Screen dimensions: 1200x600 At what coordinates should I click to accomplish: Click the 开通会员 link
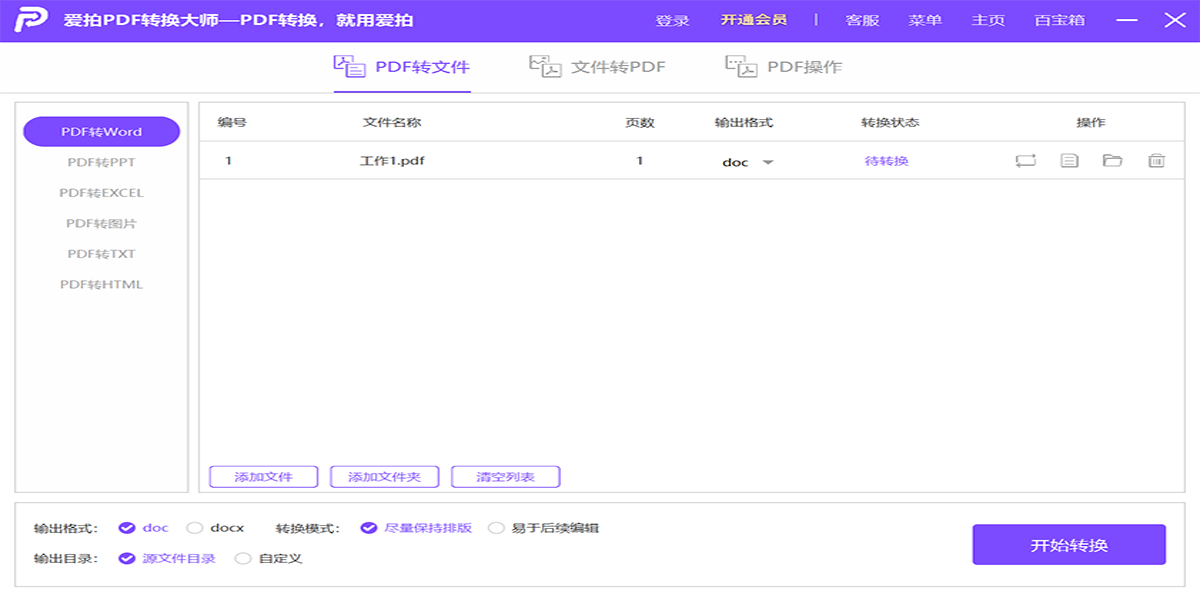753,20
